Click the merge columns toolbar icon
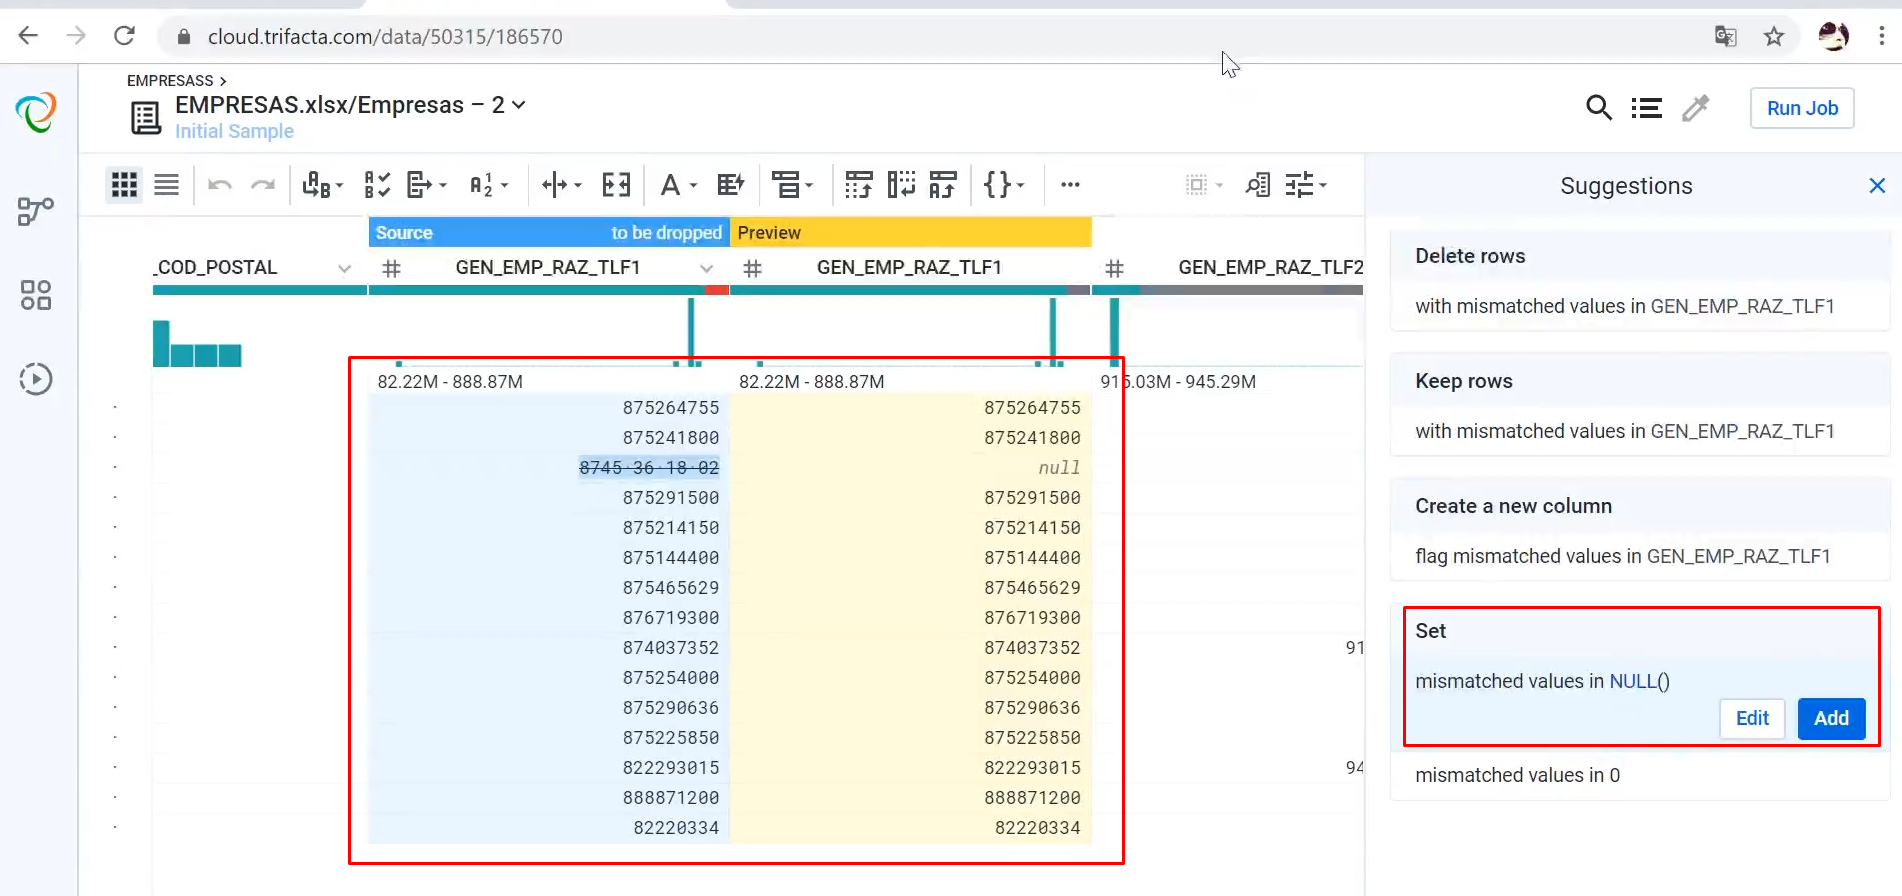This screenshot has height=896, width=1902. pyautogui.click(x=616, y=185)
